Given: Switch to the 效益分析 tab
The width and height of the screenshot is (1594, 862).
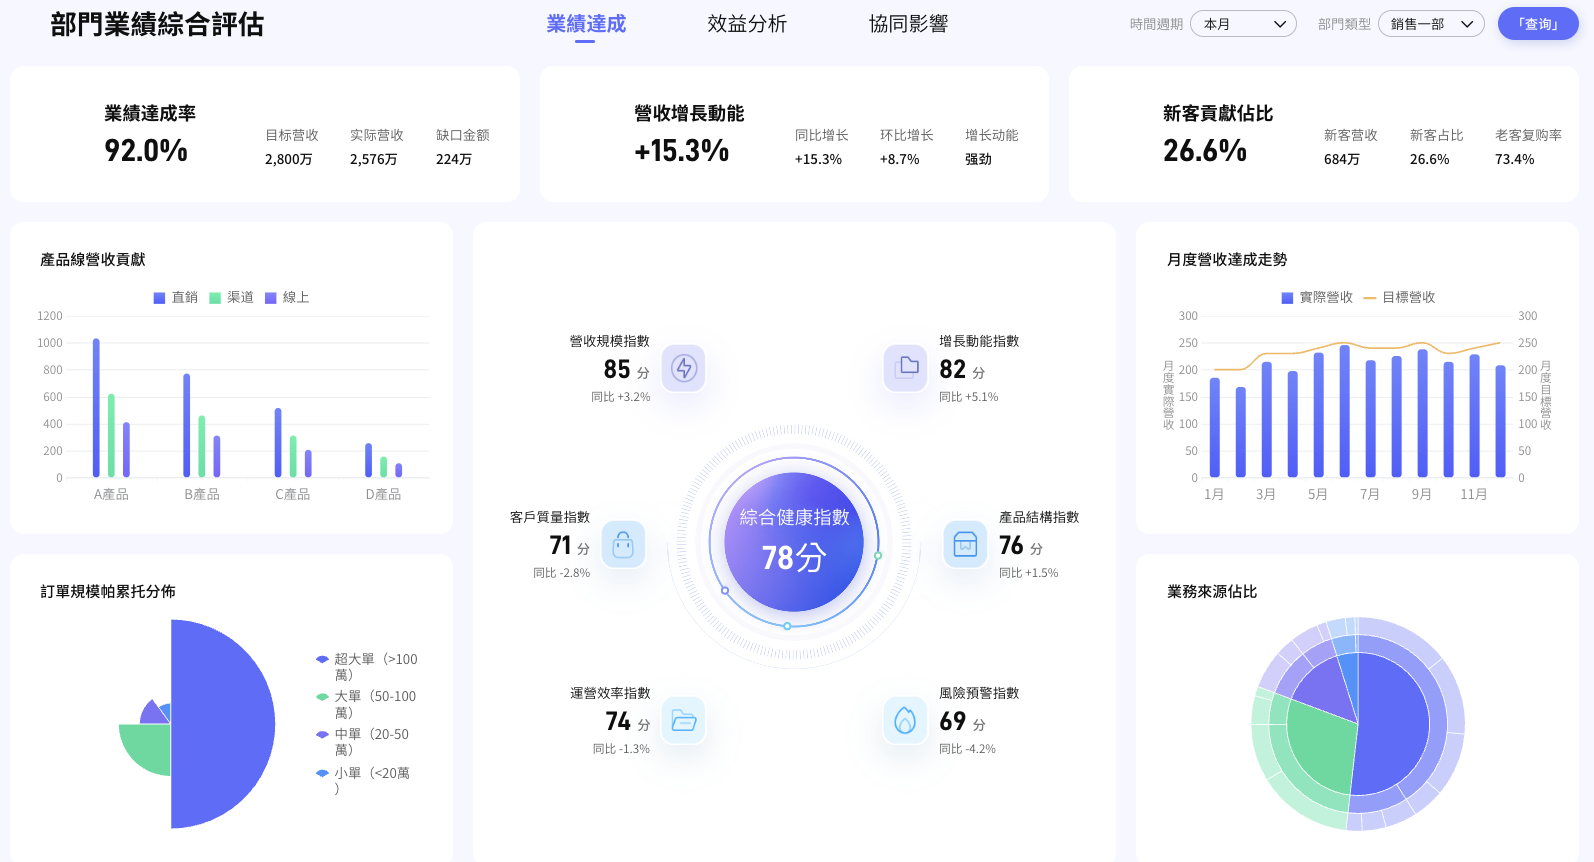Looking at the screenshot, I should click(x=747, y=24).
